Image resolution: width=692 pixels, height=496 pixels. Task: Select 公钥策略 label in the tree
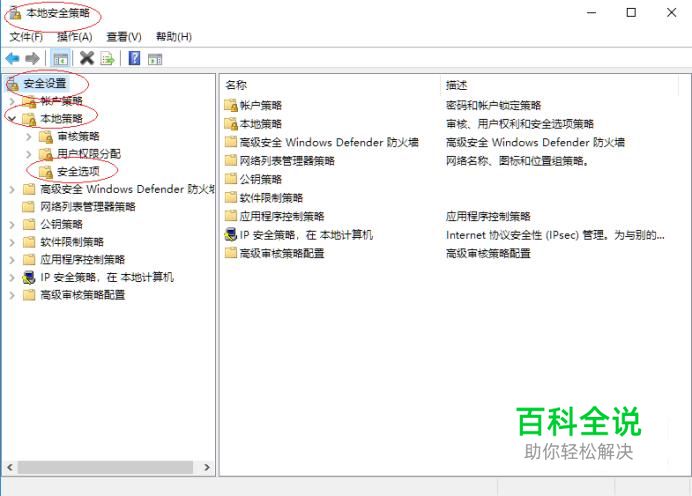[61, 225]
